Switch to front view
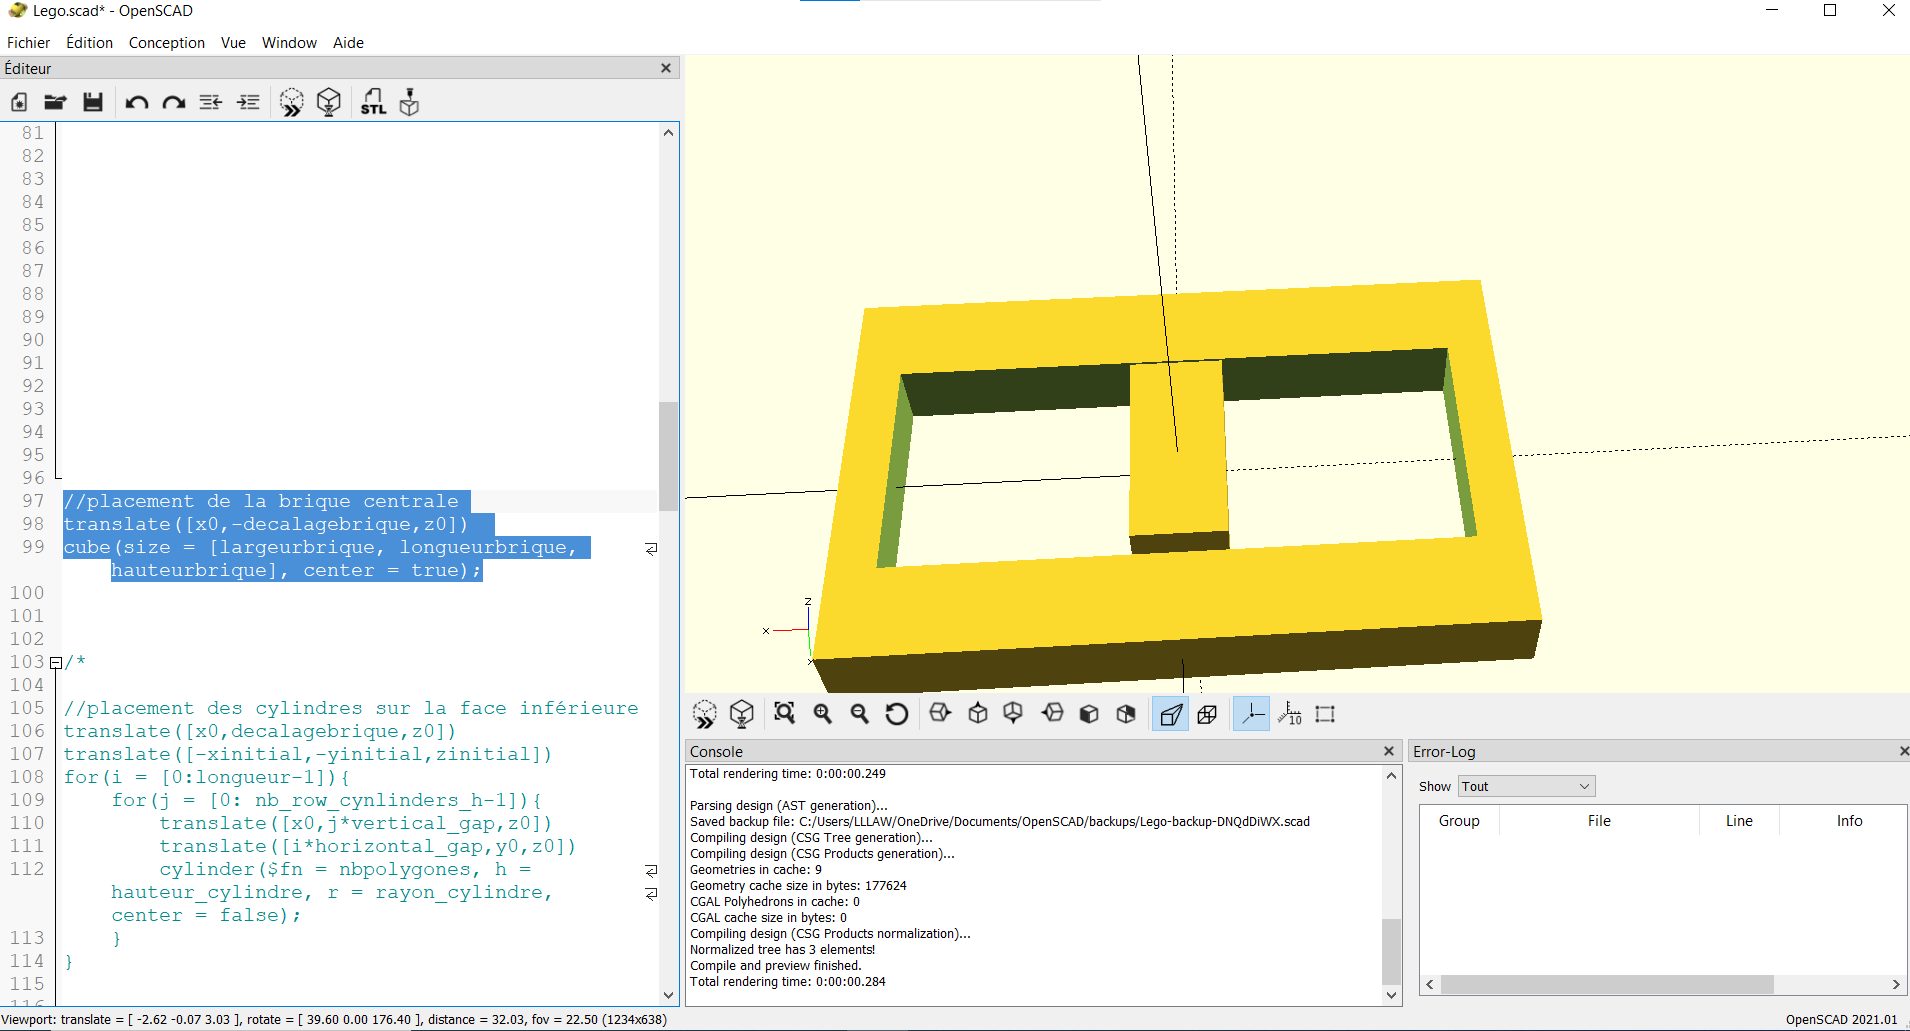 tap(1090, 714)
